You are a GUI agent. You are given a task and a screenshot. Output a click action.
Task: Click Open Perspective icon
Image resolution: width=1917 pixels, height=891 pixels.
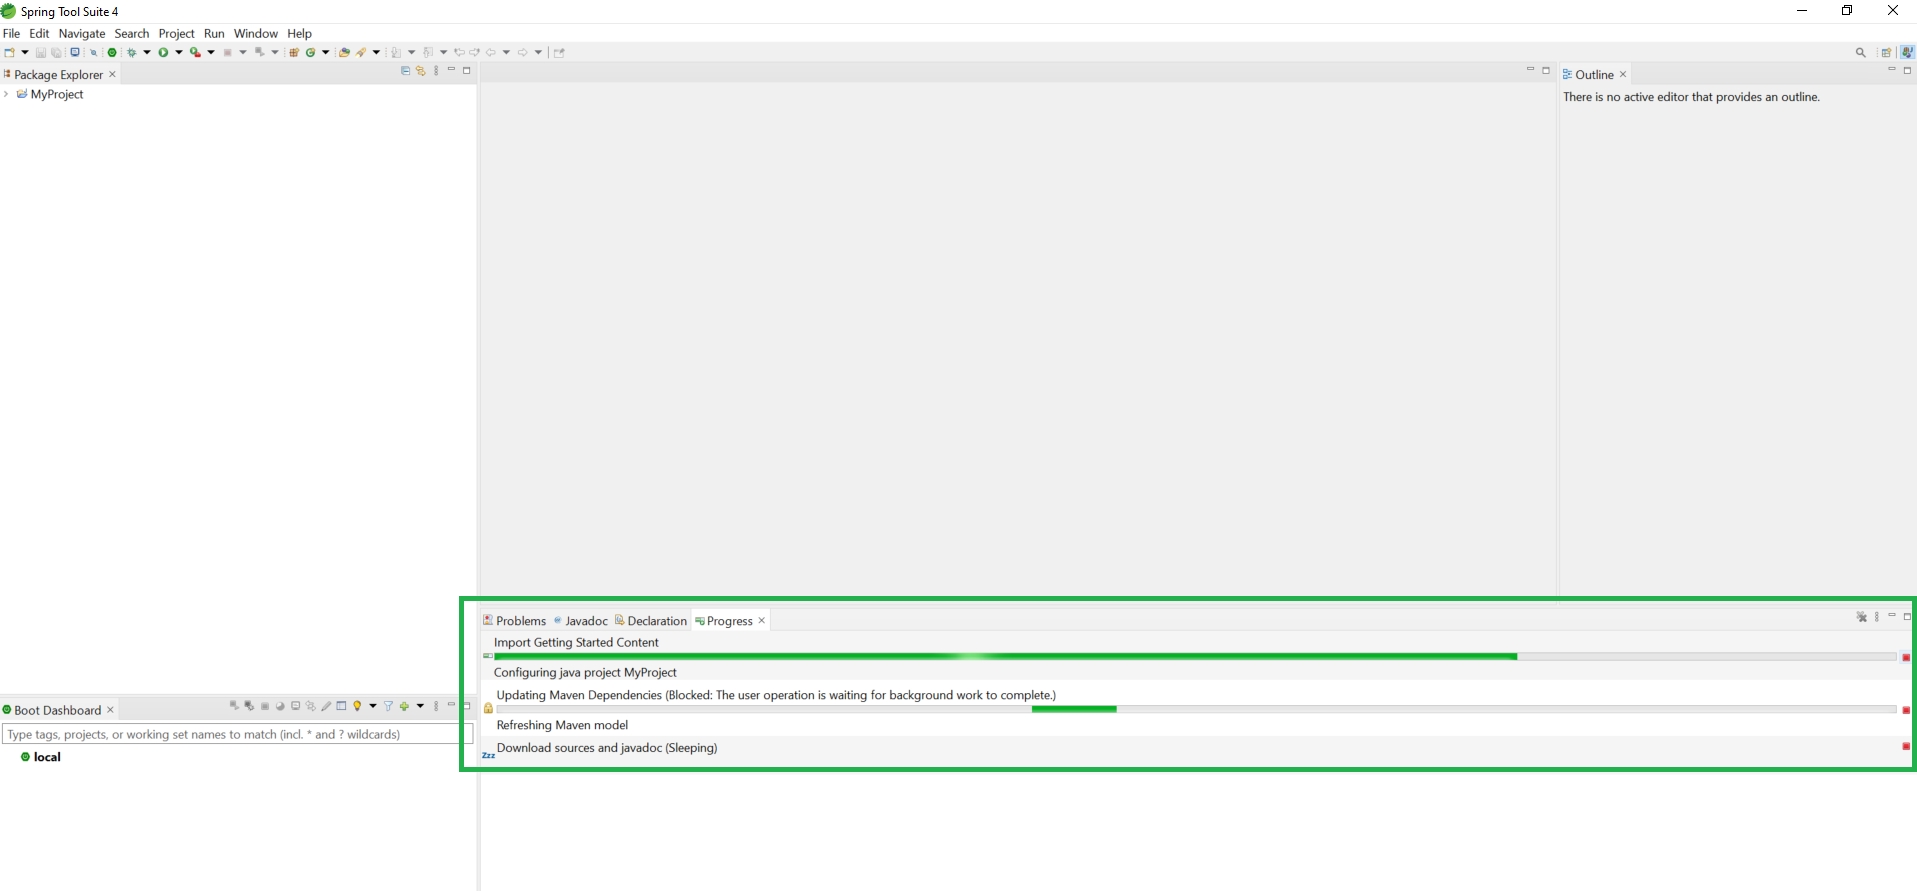(x=1886, y=53)
